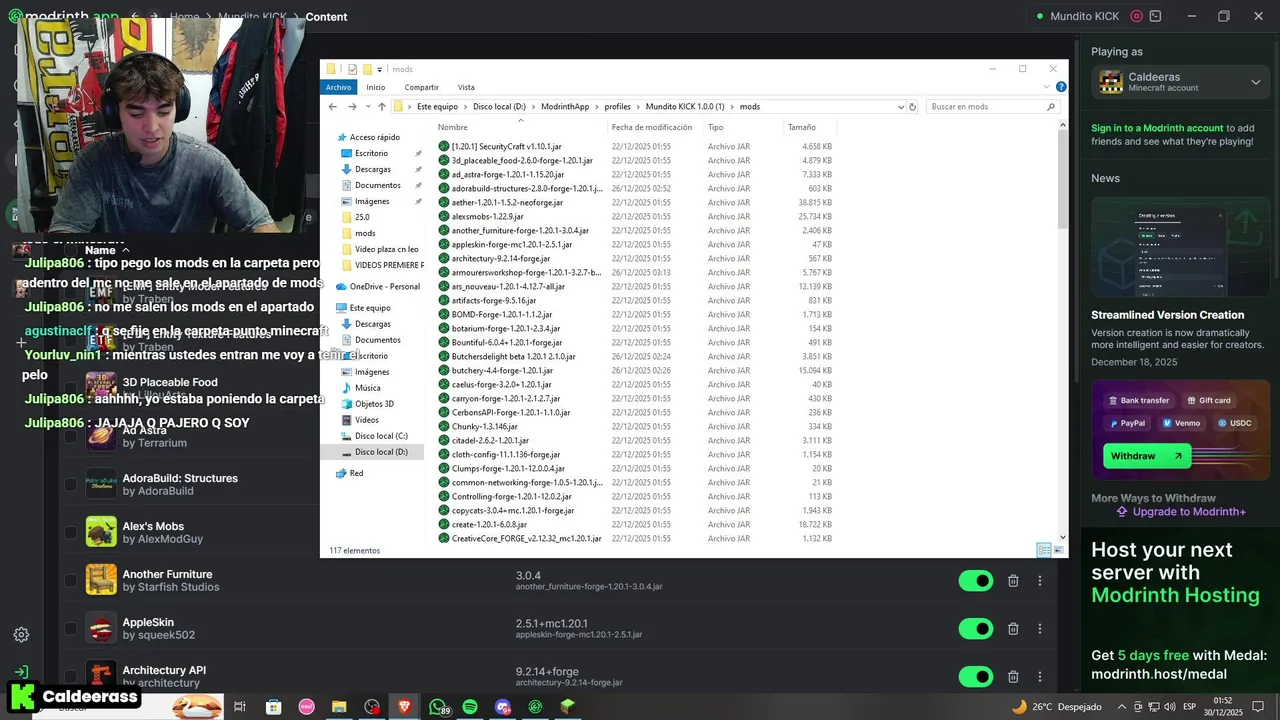Open File Explorer taskbar icon

tap(339, 707)
